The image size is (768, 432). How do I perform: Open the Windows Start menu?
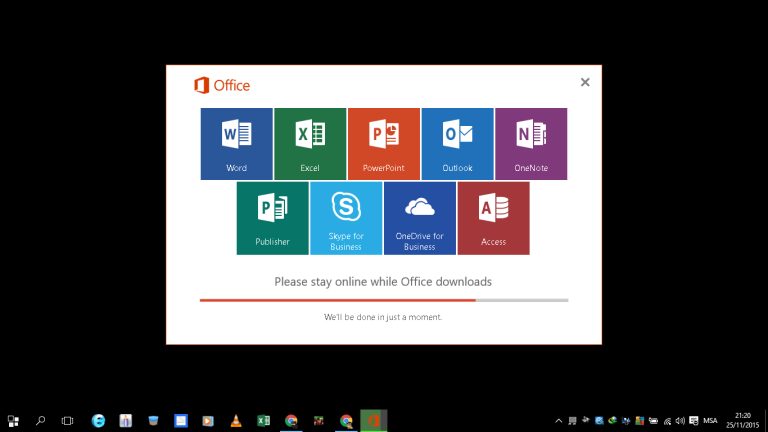(x=13, y=421)
